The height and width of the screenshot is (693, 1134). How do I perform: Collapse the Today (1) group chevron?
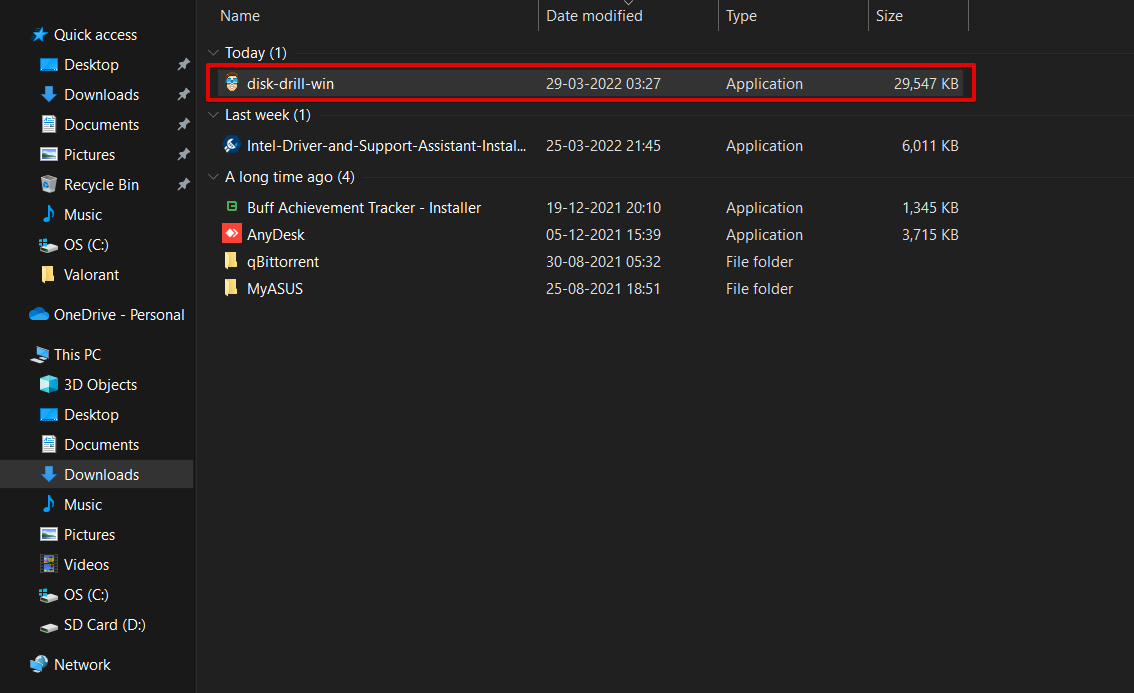point(213,53)
